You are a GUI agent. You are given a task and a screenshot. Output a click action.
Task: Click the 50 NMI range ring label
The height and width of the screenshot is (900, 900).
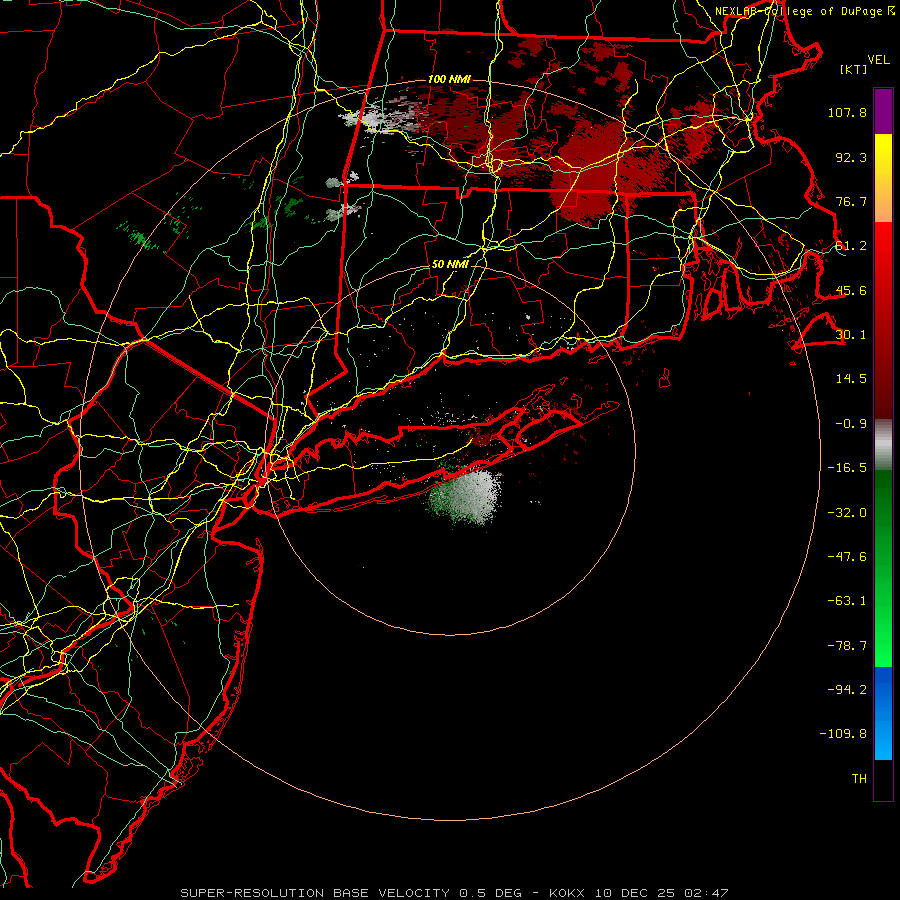(x=450, y=265)
